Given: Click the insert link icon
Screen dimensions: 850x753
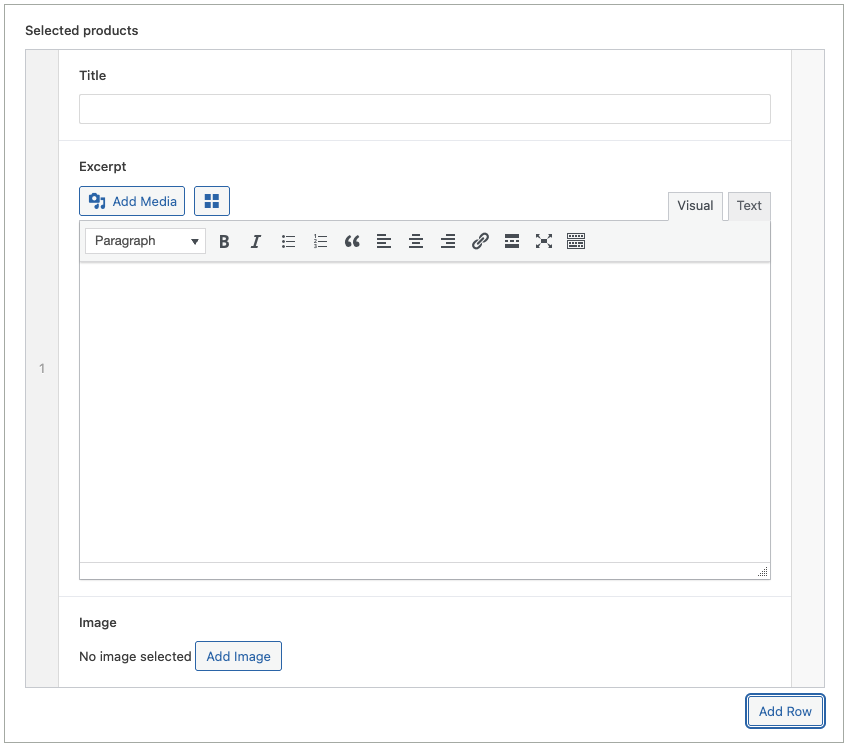Looking at the screenshot, I should 480,241.
